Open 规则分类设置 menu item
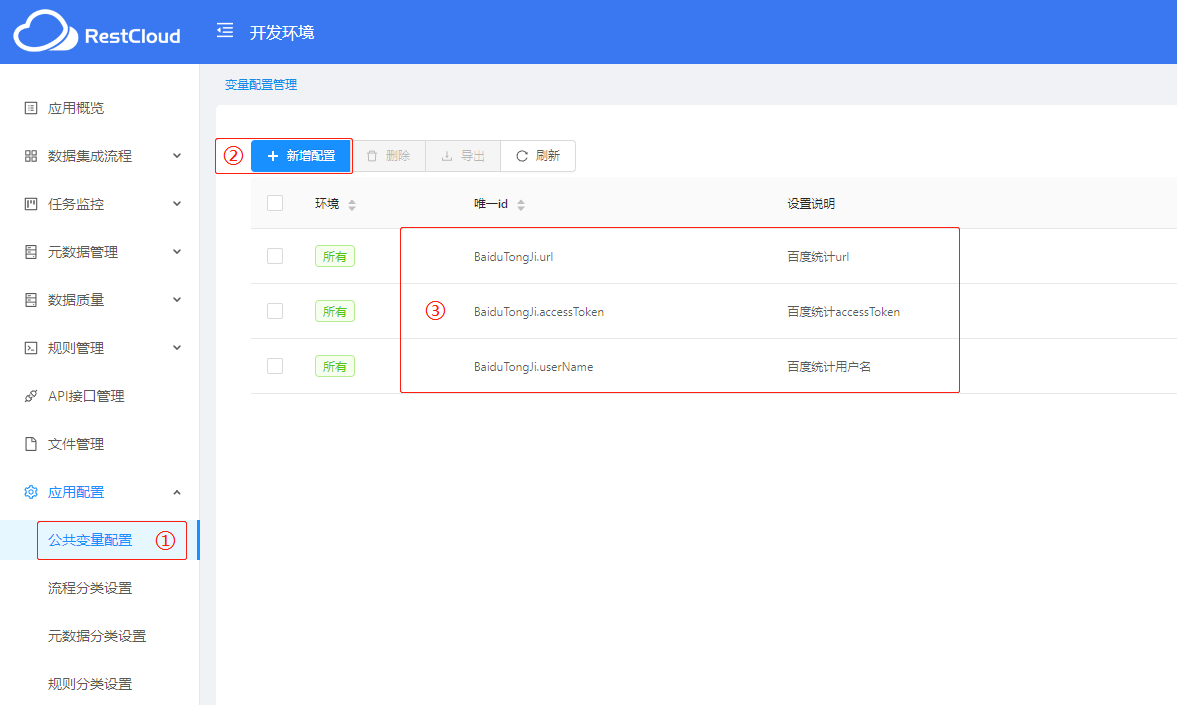This screenshot has width=1177, height=705. tap(90, 684)
